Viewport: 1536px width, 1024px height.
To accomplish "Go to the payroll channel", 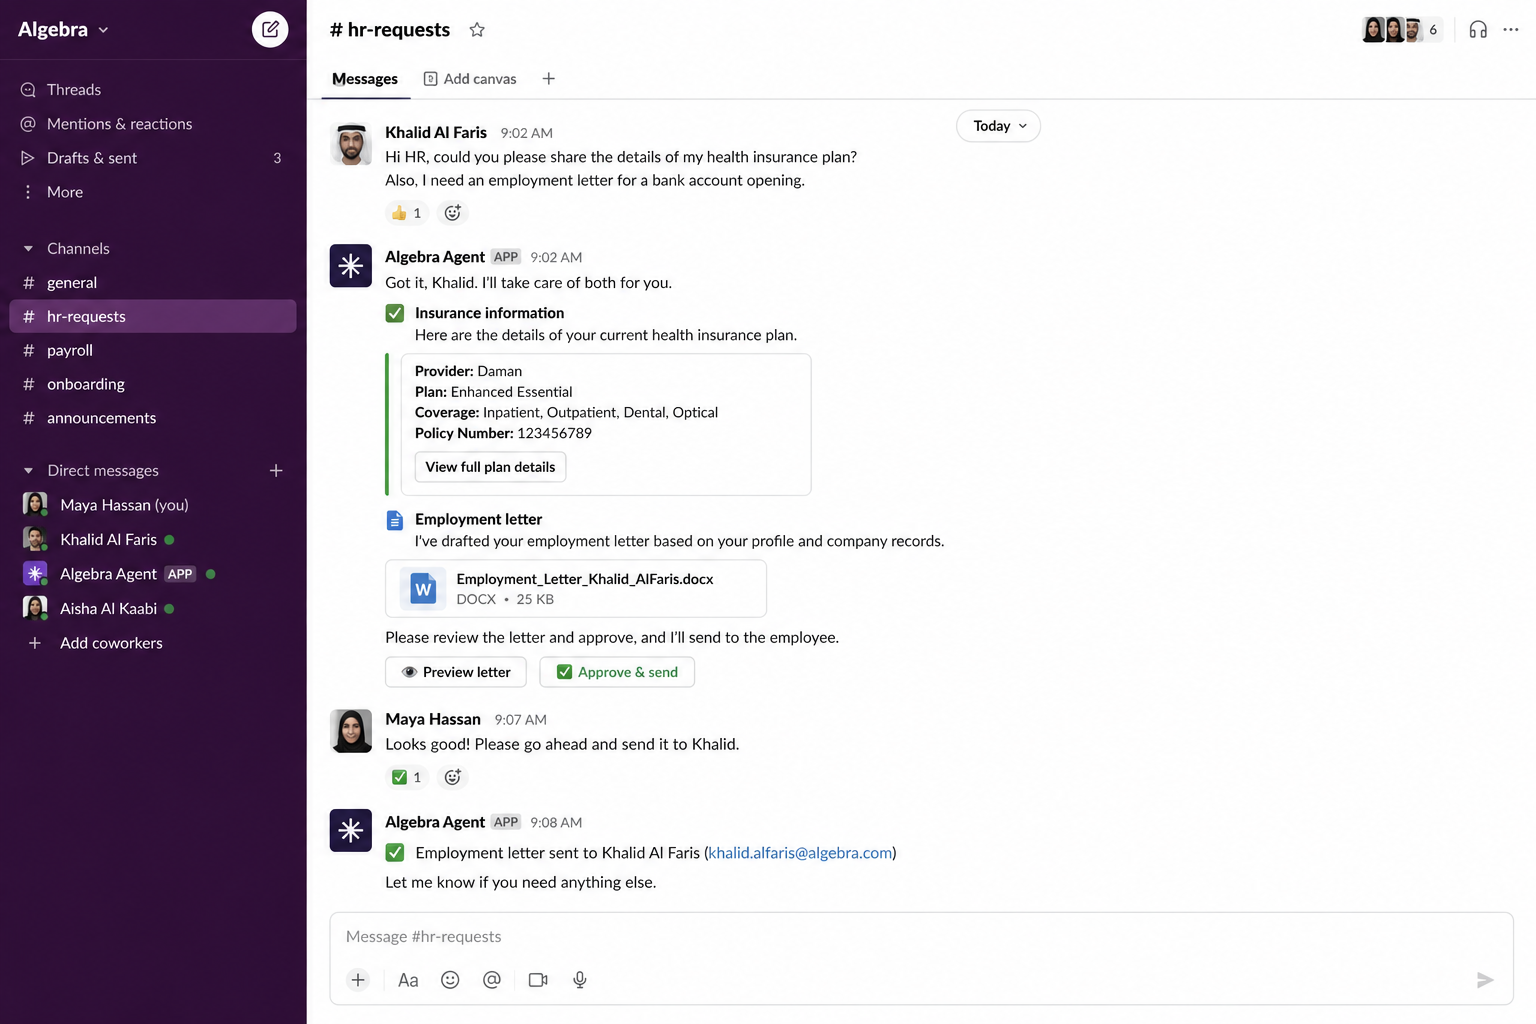I will [153, 351].
